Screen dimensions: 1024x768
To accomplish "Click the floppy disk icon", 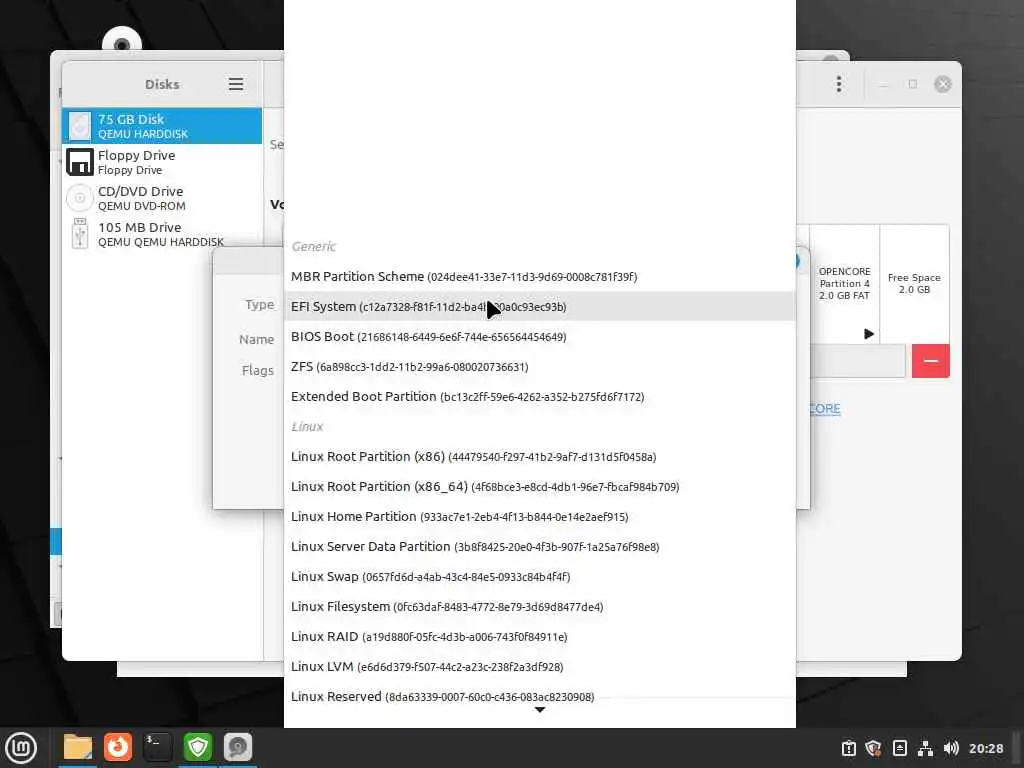I will pyautogui.click(x=80, y=162).
